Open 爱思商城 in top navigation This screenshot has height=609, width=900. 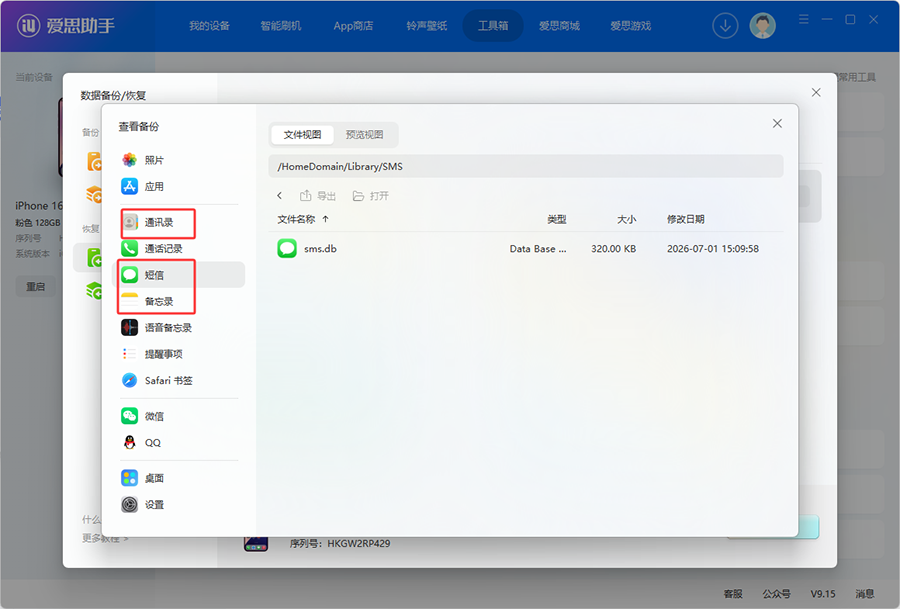(x=559, y=26)
